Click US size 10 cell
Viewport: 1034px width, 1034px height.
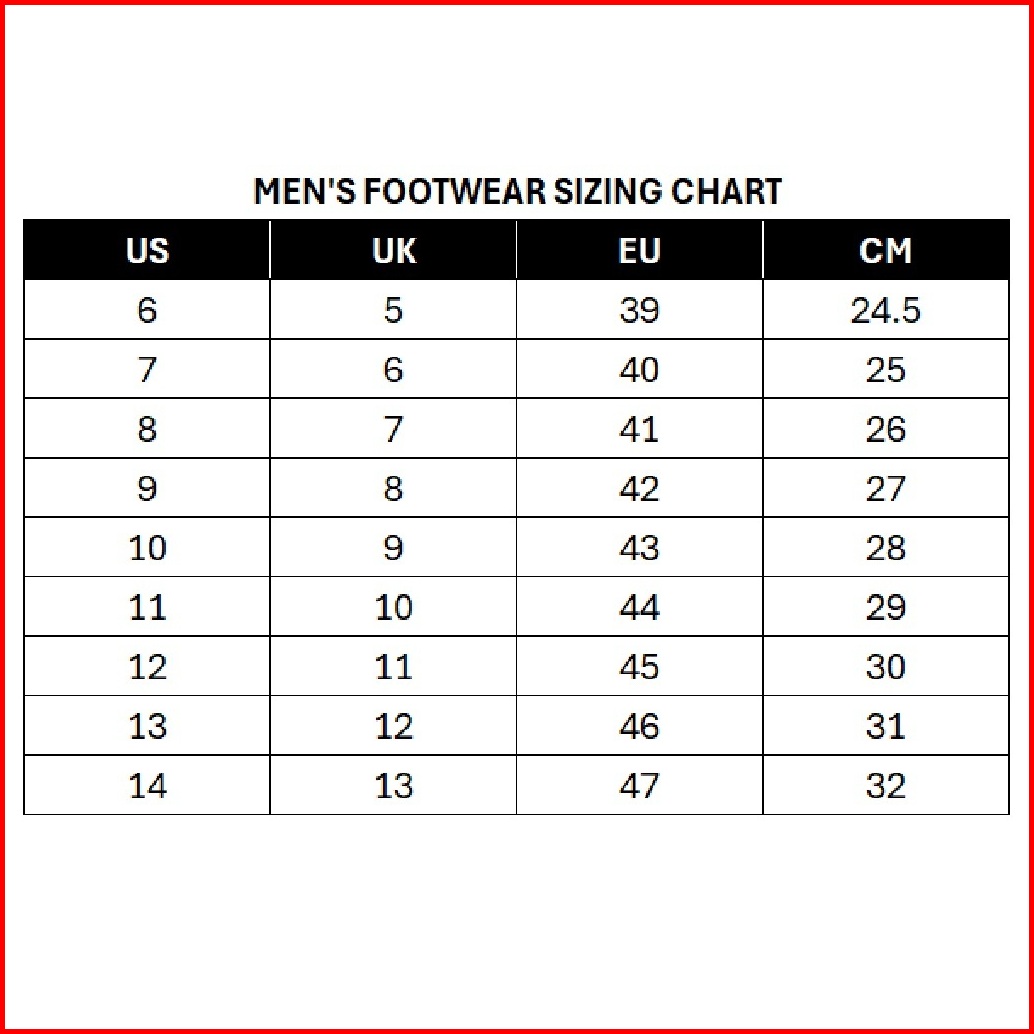pos(147,548)
